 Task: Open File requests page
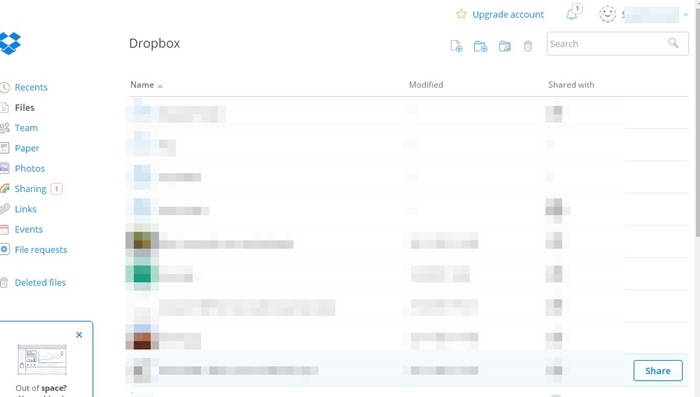(41, 250)
